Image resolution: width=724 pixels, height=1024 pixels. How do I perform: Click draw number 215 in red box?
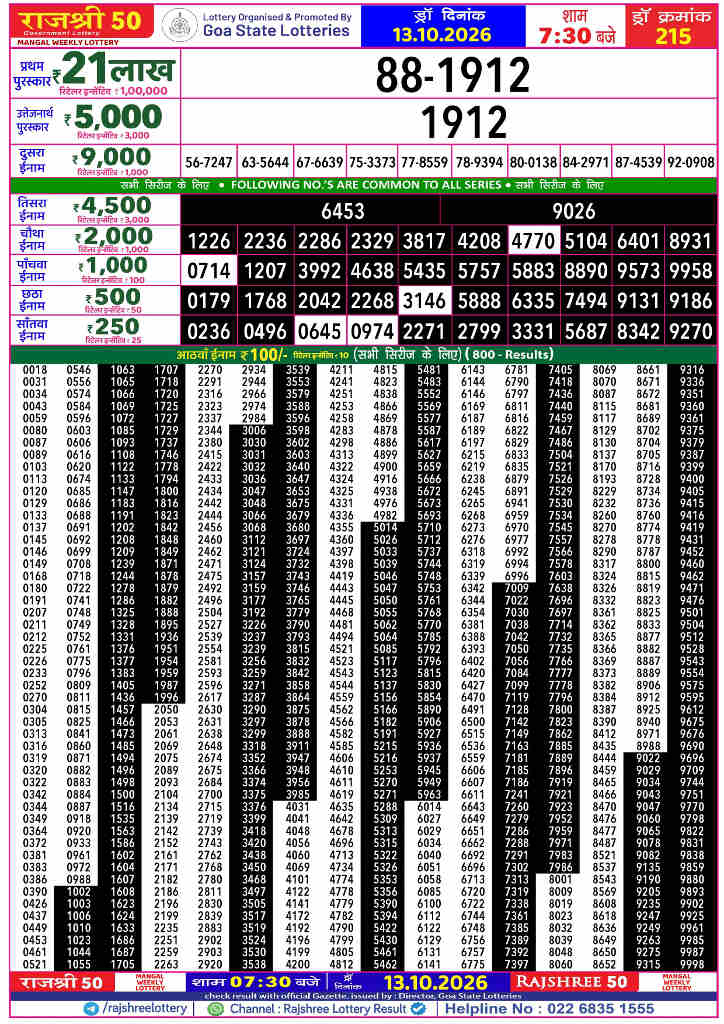(672, 35)
